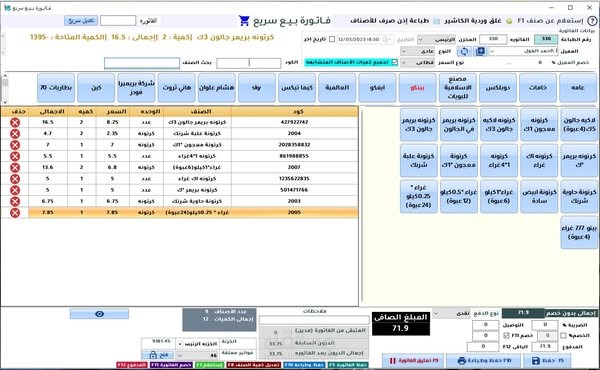Image resolution: width=600 pixels, height=370 pixels.
Task: Suspend invoice with F9 تعليق الفاتورة
Action: [413, 360]
